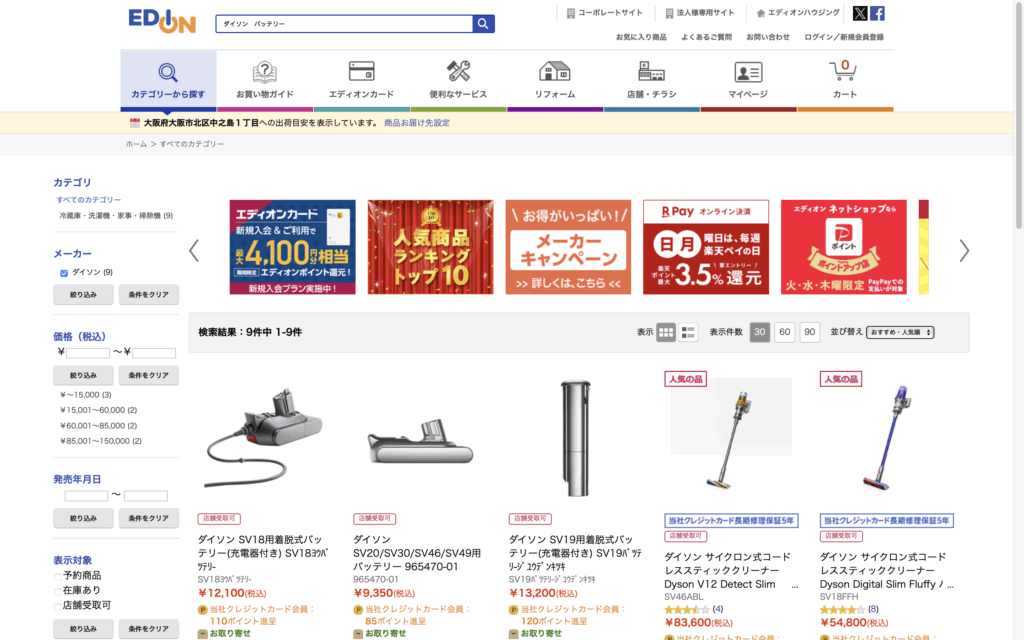
Task: Click the minimum price input field
Action: point(88,353)
